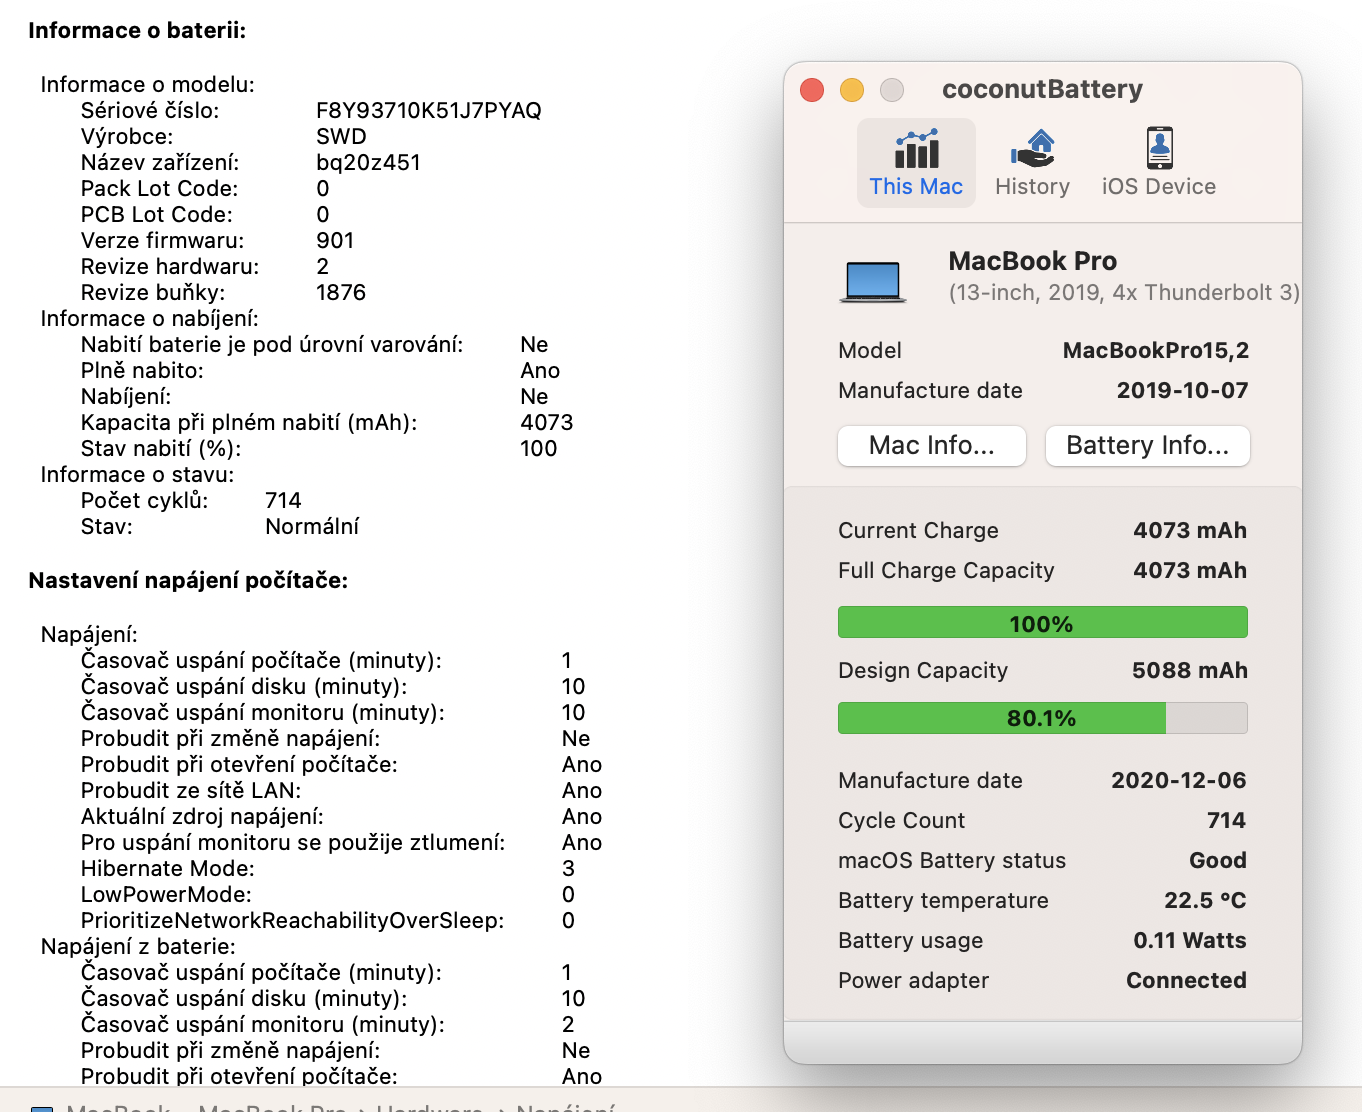Image resolution: width=1362 pixels, height=1112 pixels.
Task: Click the bar chart This Mac icon
Action: point(916,149)
